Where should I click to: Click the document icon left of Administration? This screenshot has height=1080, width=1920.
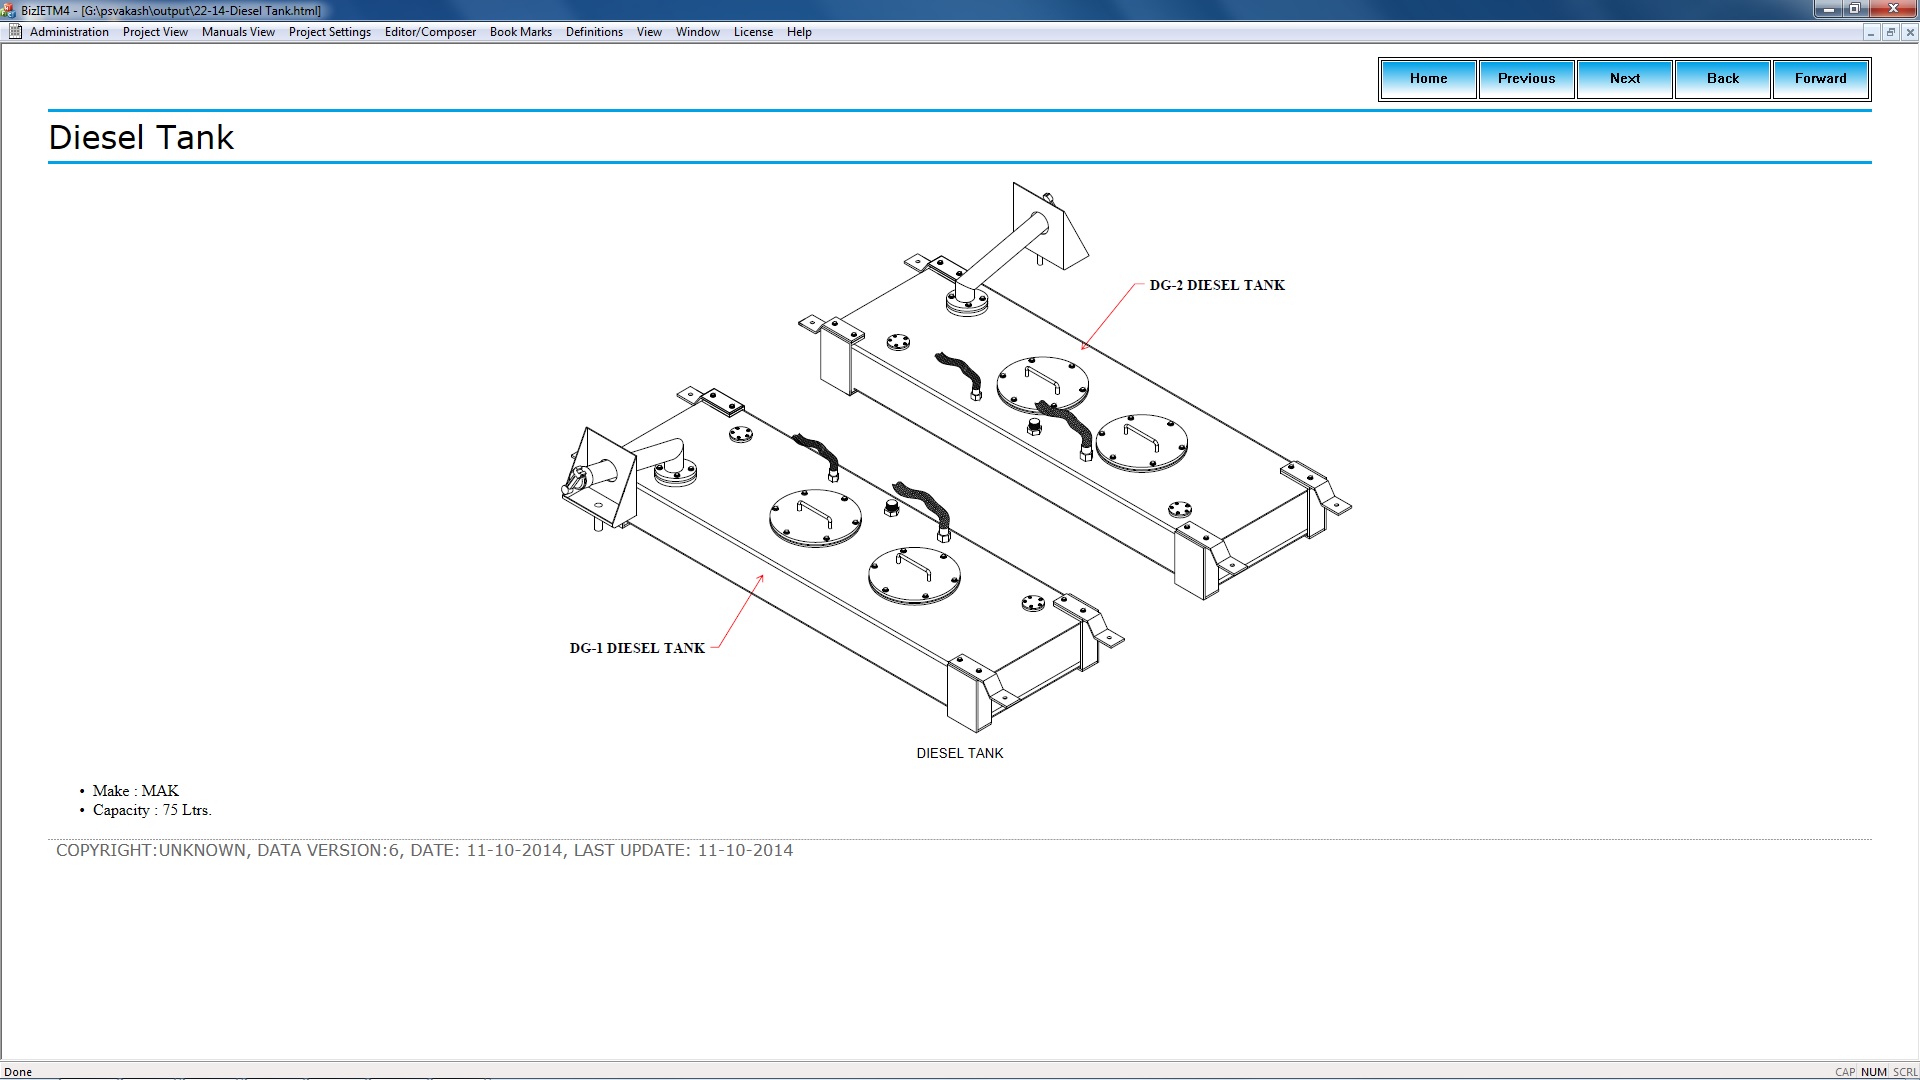tap(15, 32)
